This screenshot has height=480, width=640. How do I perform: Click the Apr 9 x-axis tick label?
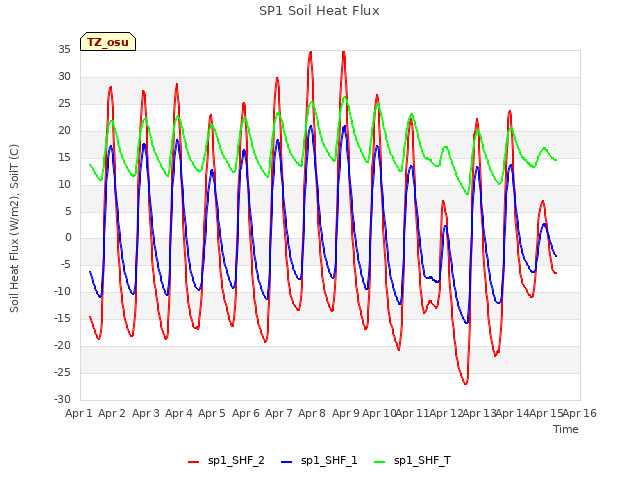click(346, 413)
